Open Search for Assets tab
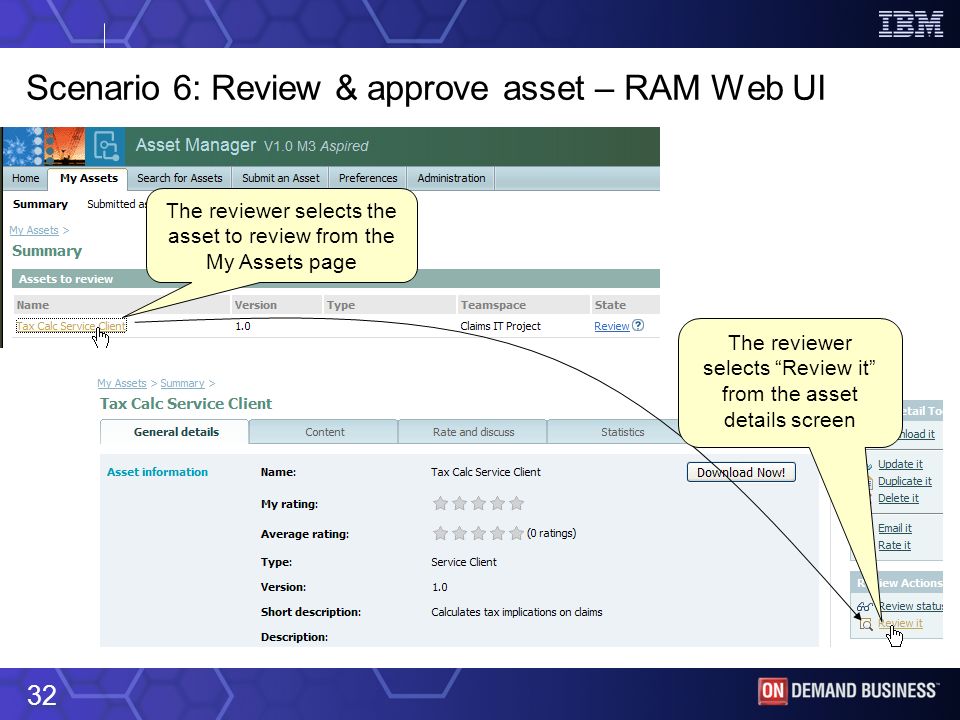Viewport: 960px width, 720px height. [x=179, y=178]
